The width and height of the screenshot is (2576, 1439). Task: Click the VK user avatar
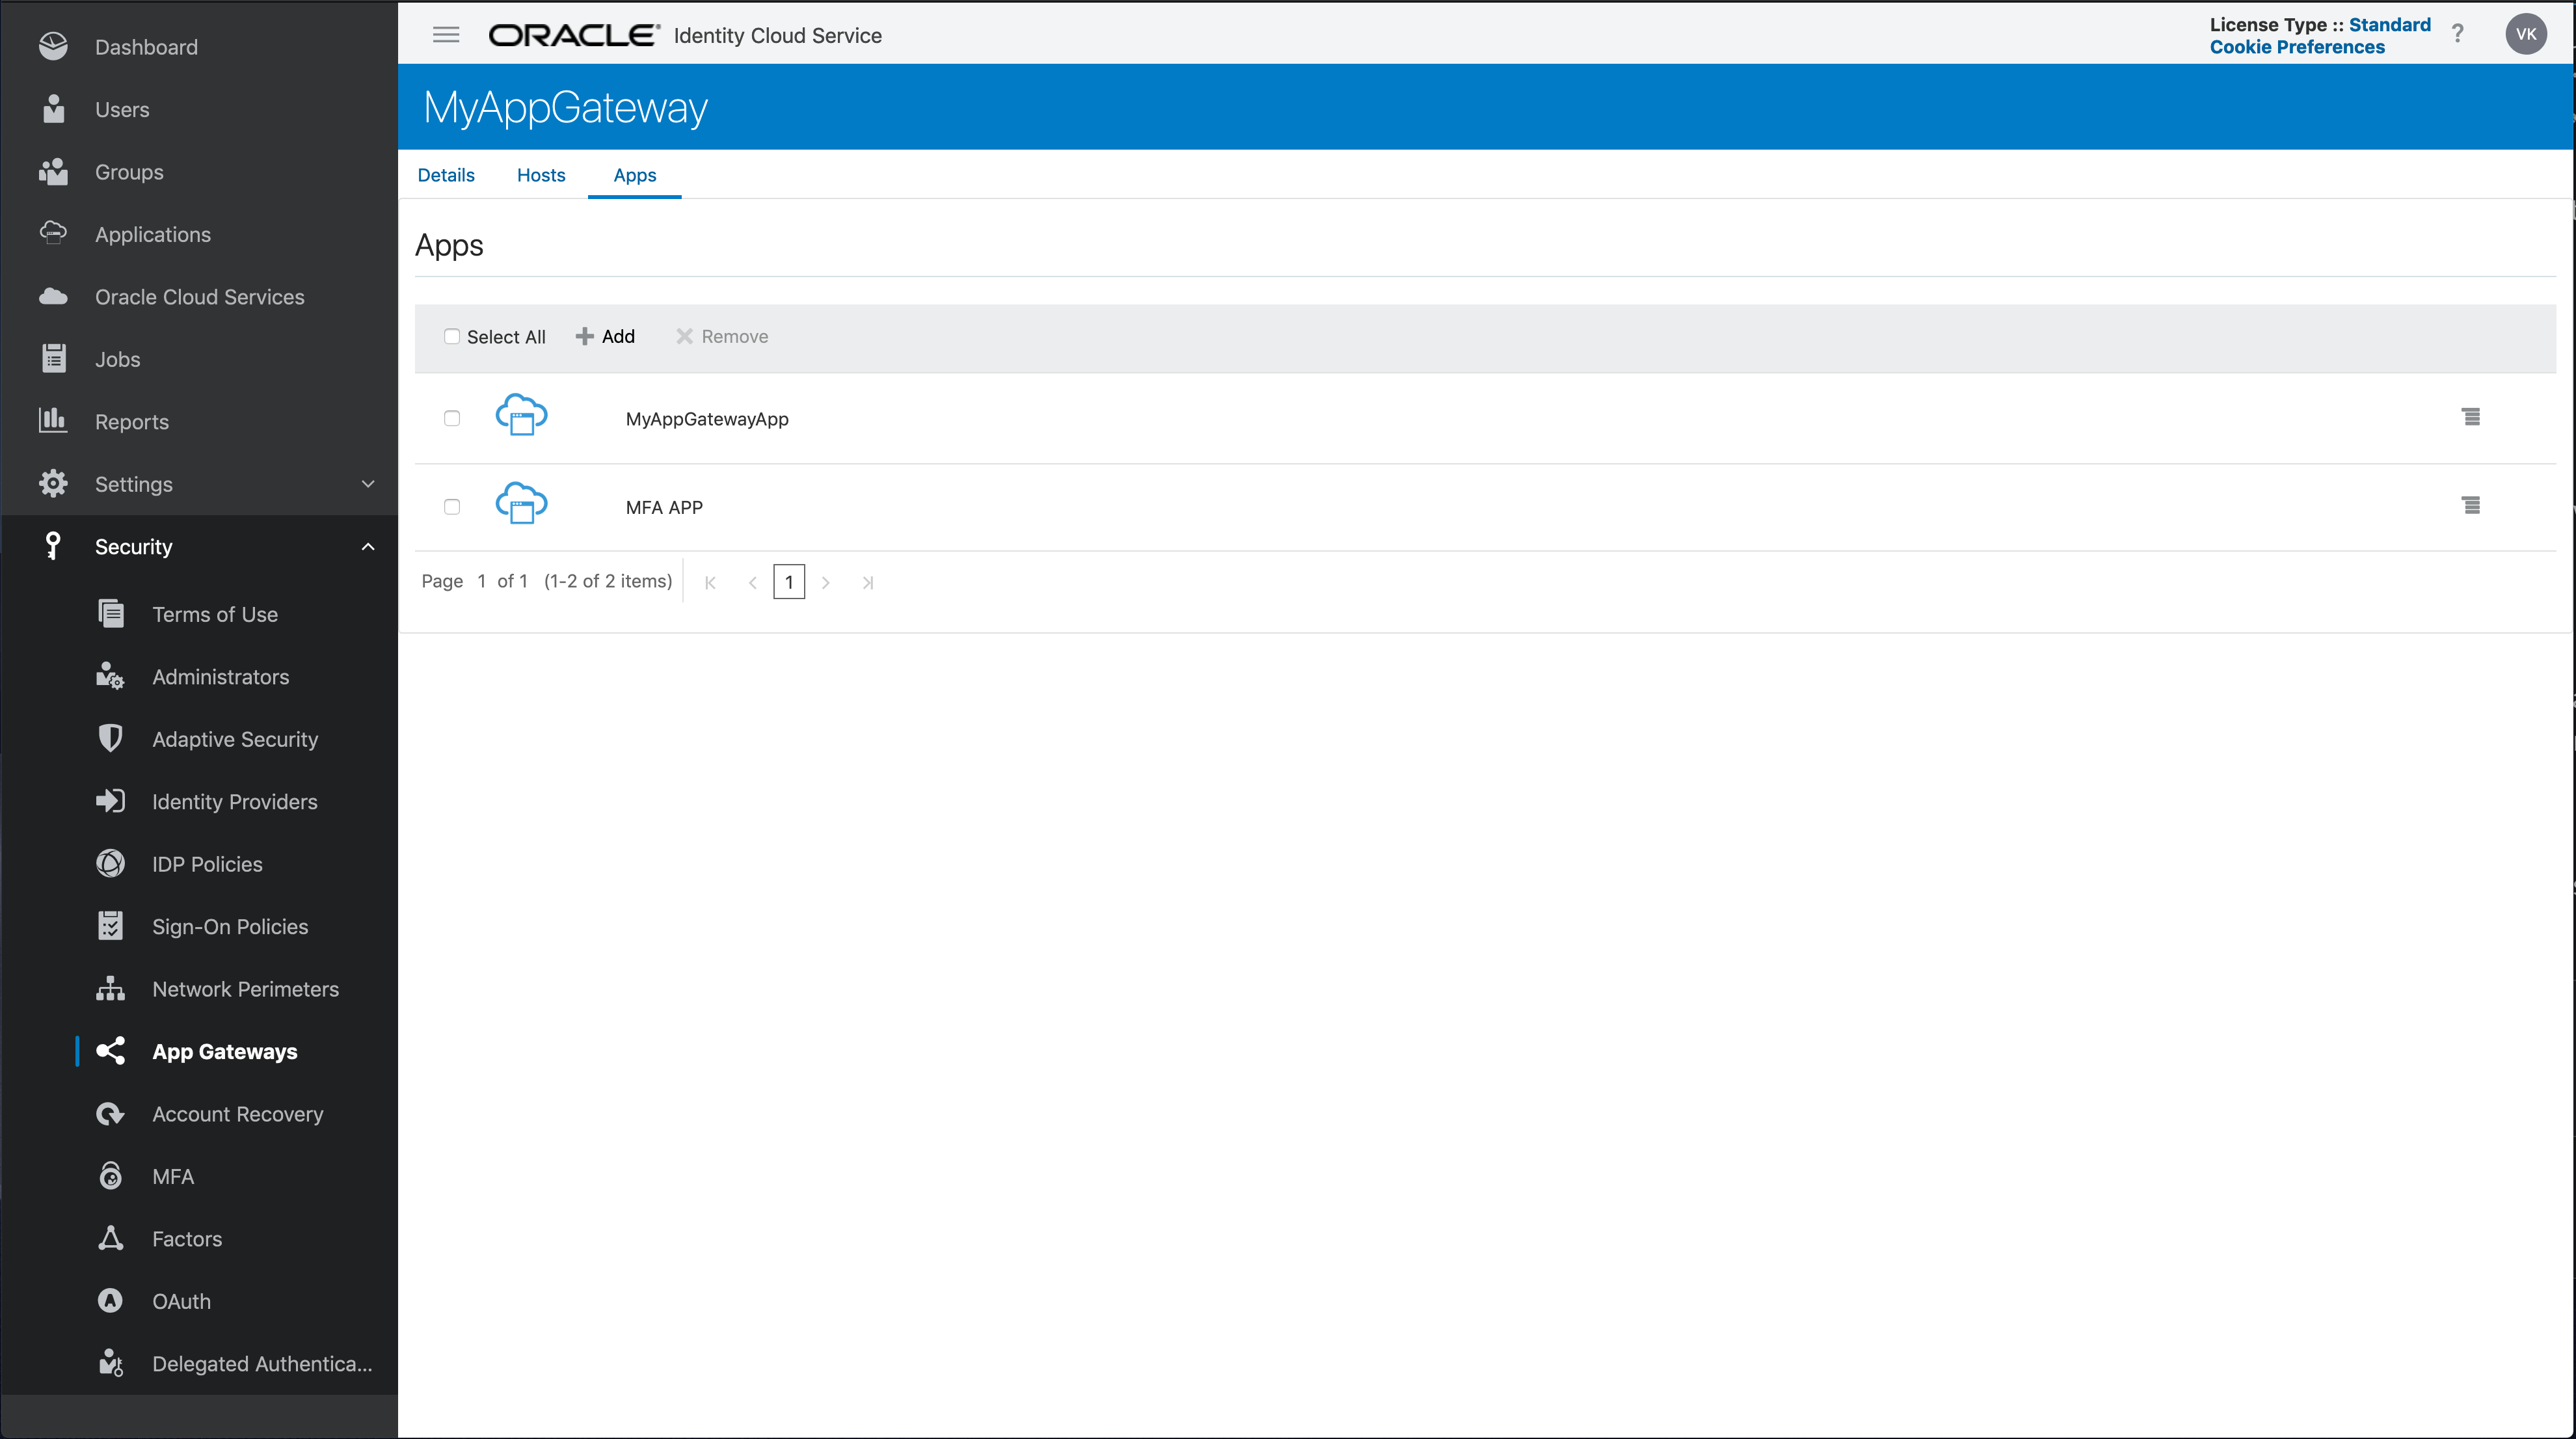pos(2525,34)
